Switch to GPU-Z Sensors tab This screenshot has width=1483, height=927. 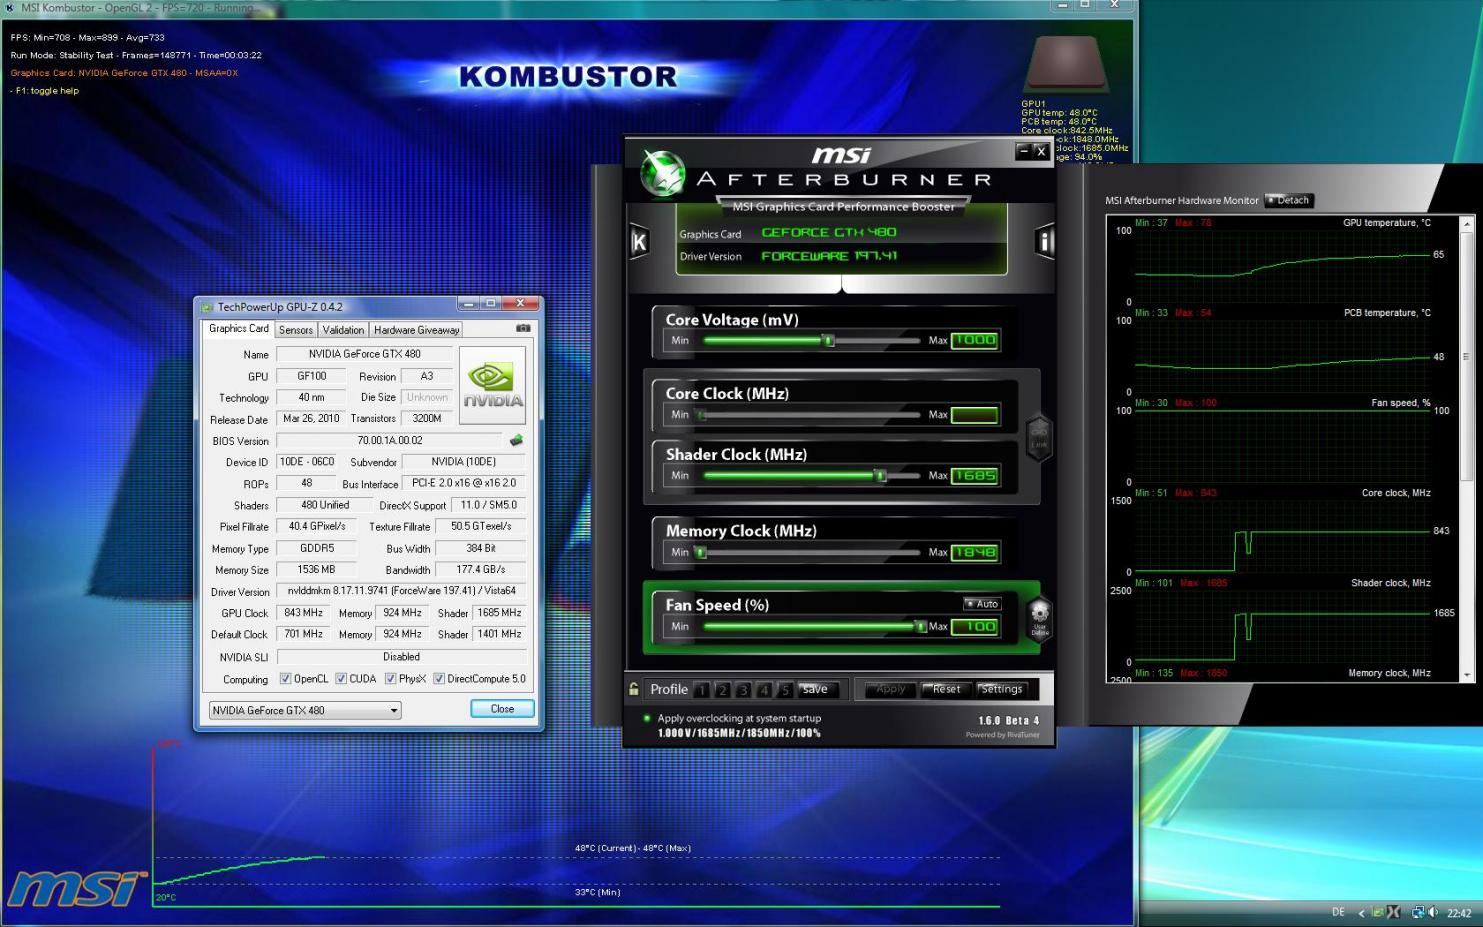click(296, 330)
